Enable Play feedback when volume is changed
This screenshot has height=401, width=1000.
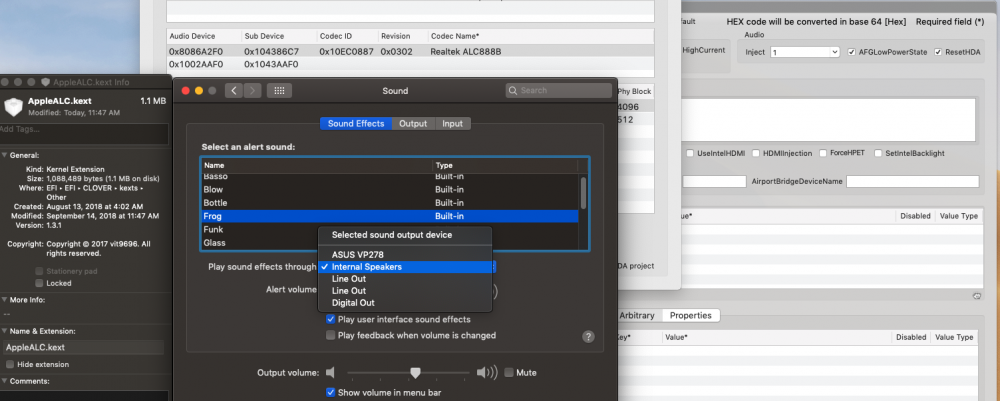[330, 335]
